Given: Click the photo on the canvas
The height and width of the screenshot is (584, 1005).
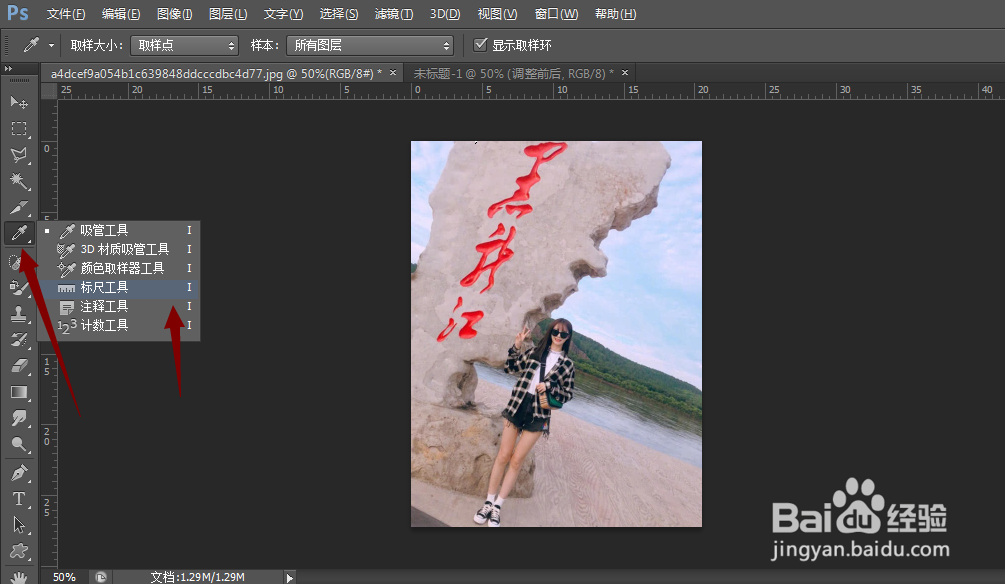Looking at the screenshot, I should [x=556, y=334].
